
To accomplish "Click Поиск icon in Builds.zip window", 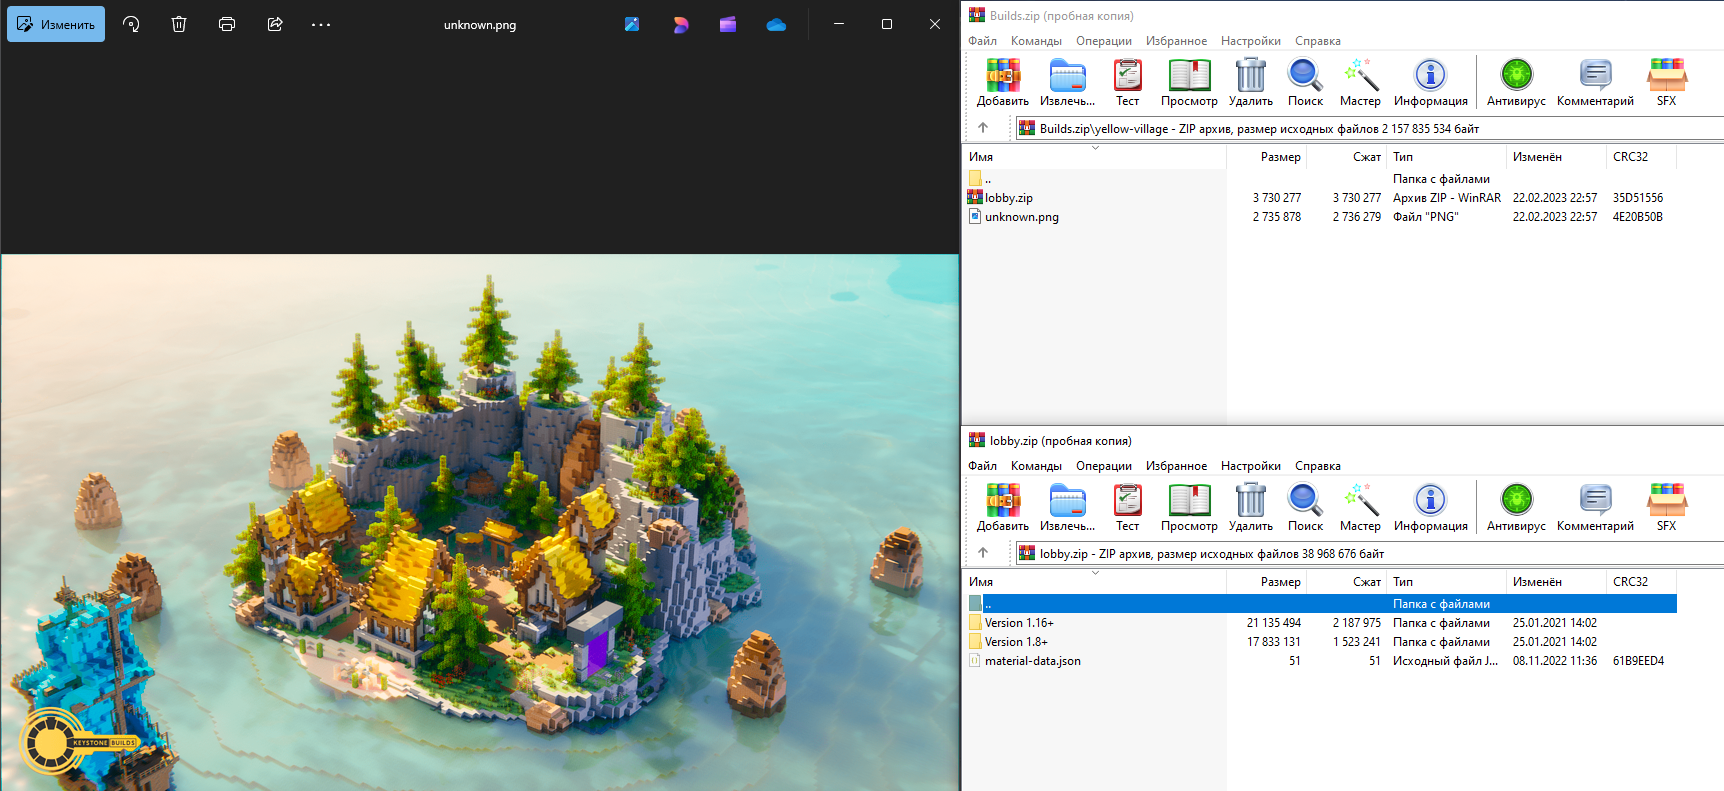I will [1305, 82].
